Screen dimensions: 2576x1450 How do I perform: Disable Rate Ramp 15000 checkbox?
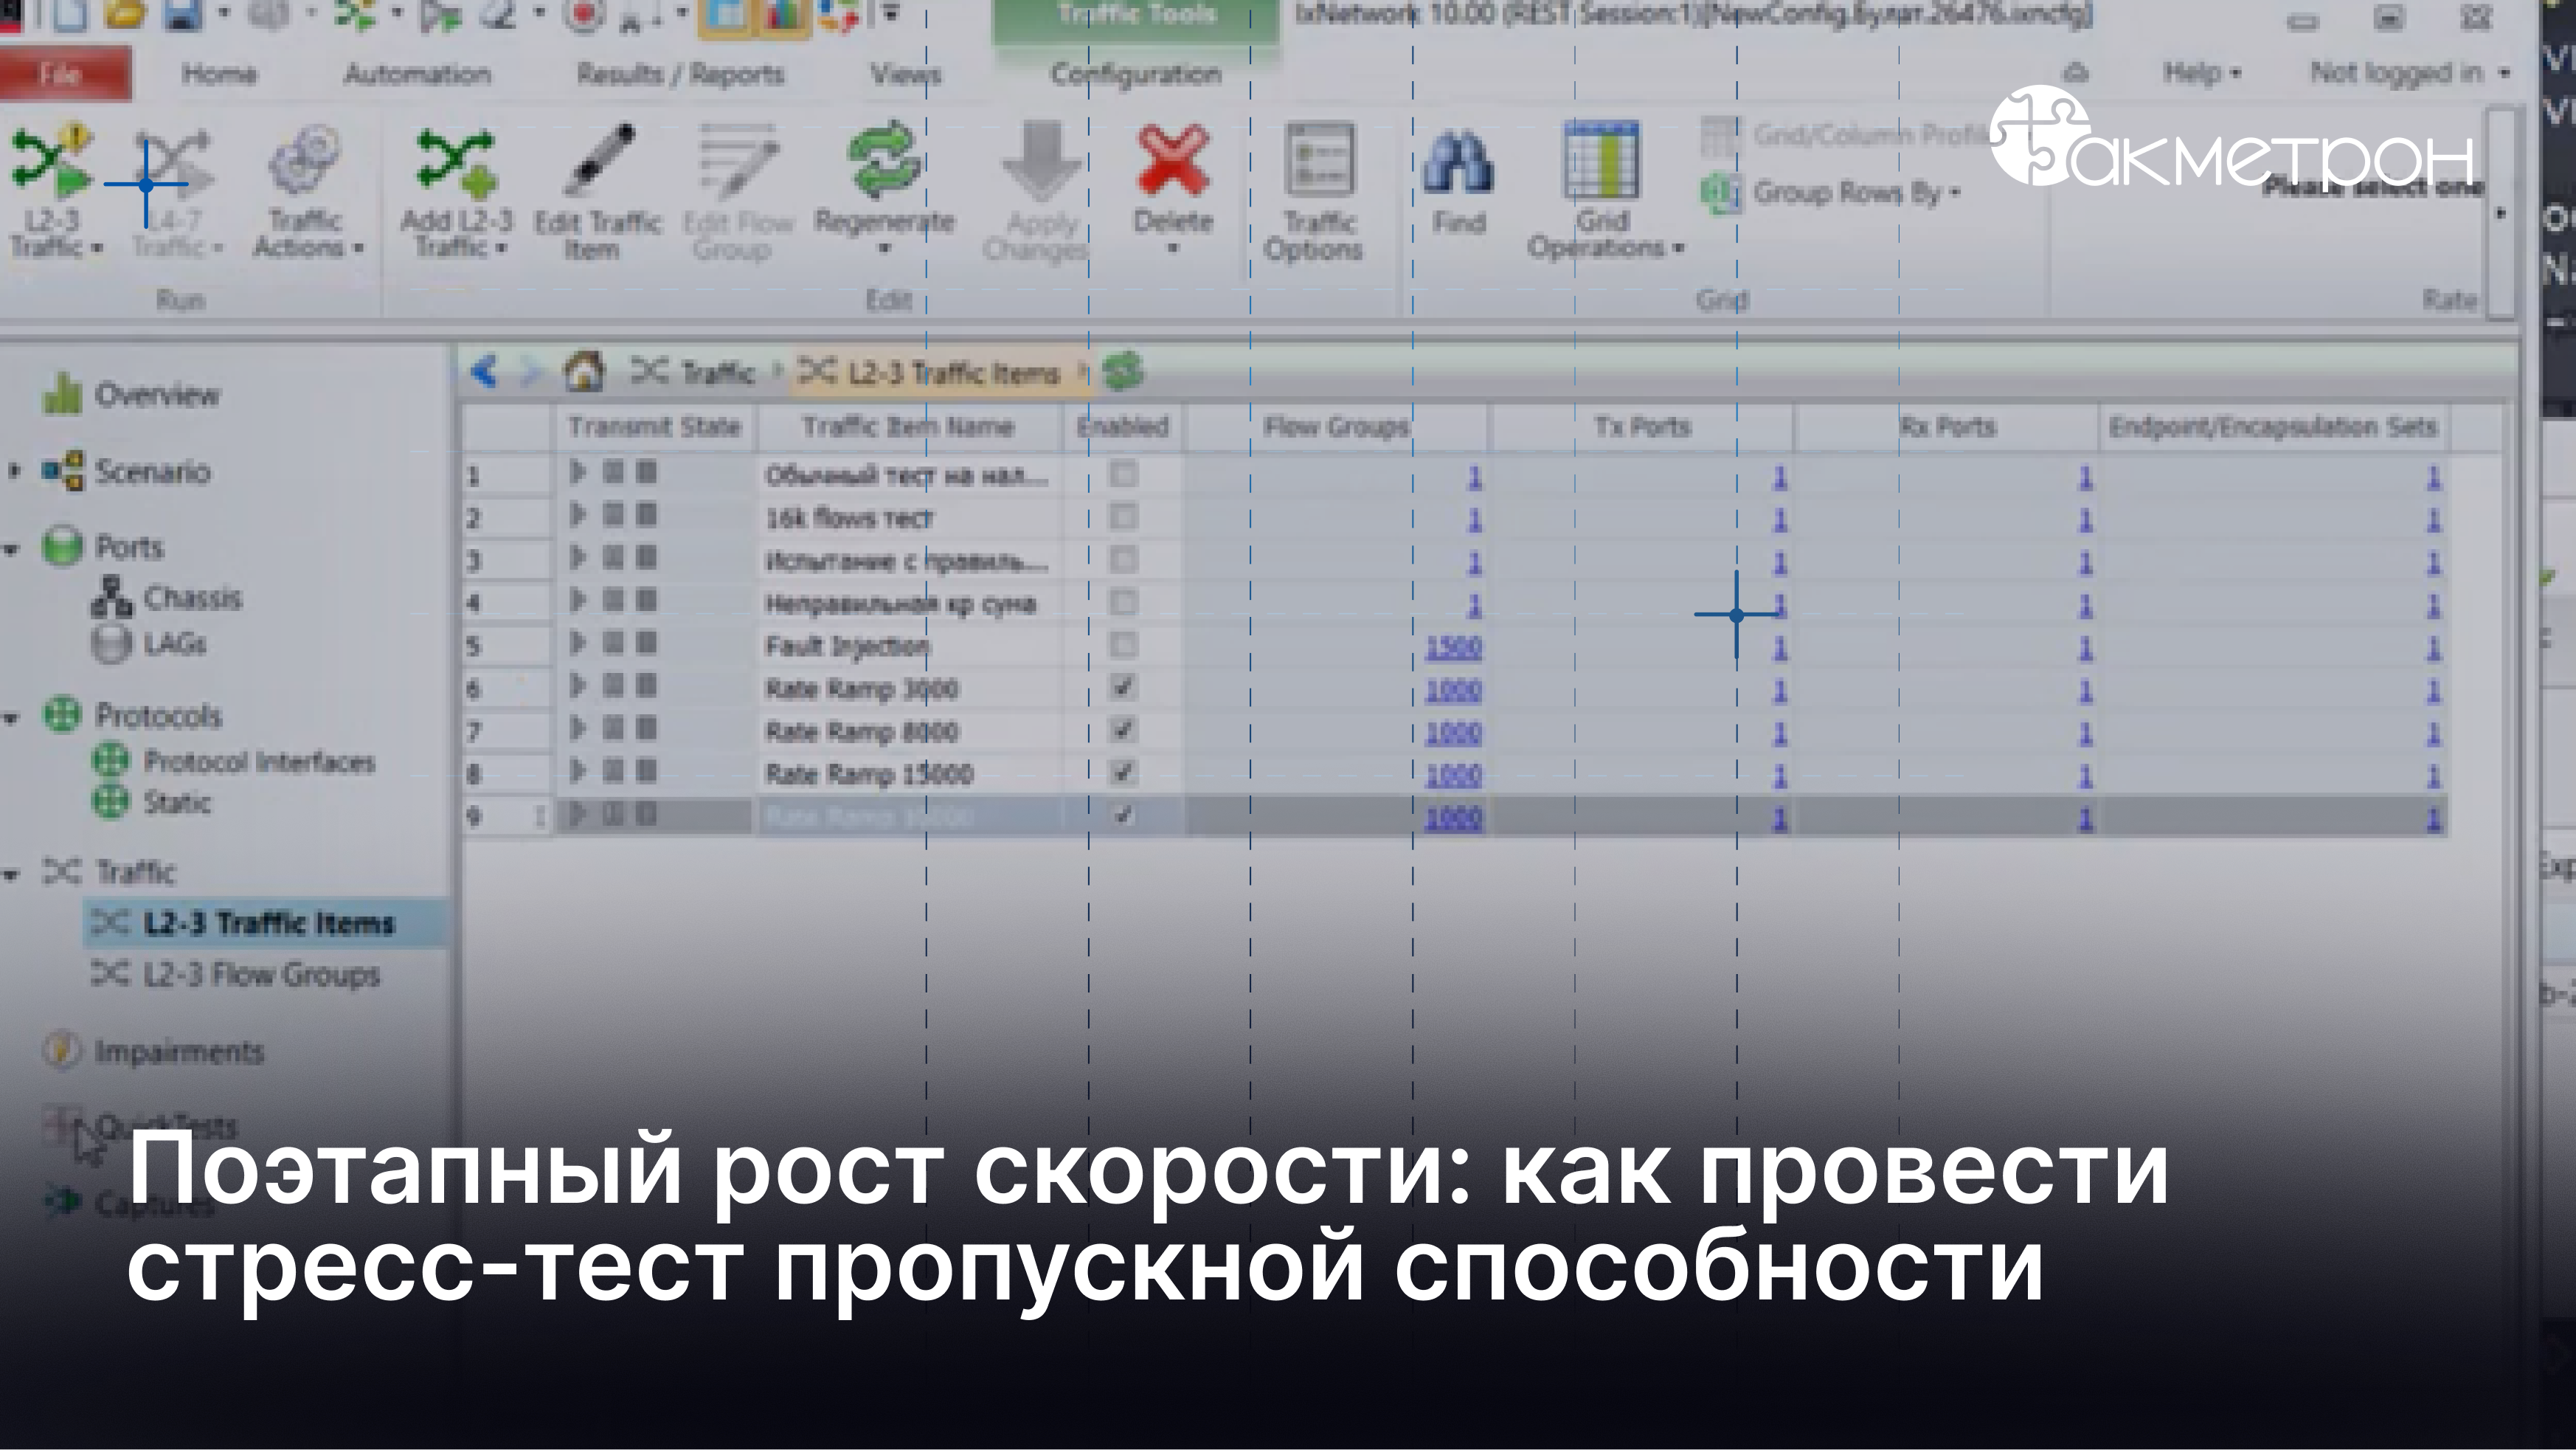click(1123, 773)
